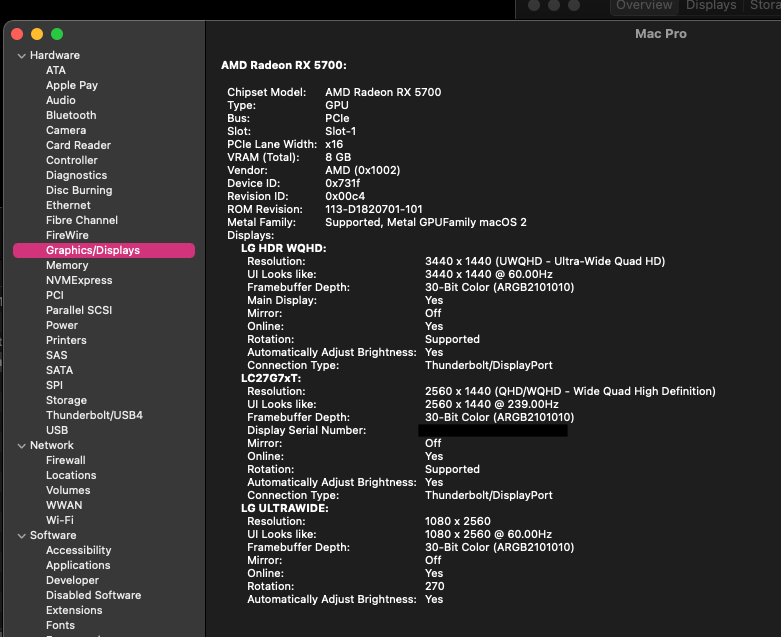This screenshot has height=637, width=781.
Task: Open Wi-Fi under Network
Action: [60, 520]
